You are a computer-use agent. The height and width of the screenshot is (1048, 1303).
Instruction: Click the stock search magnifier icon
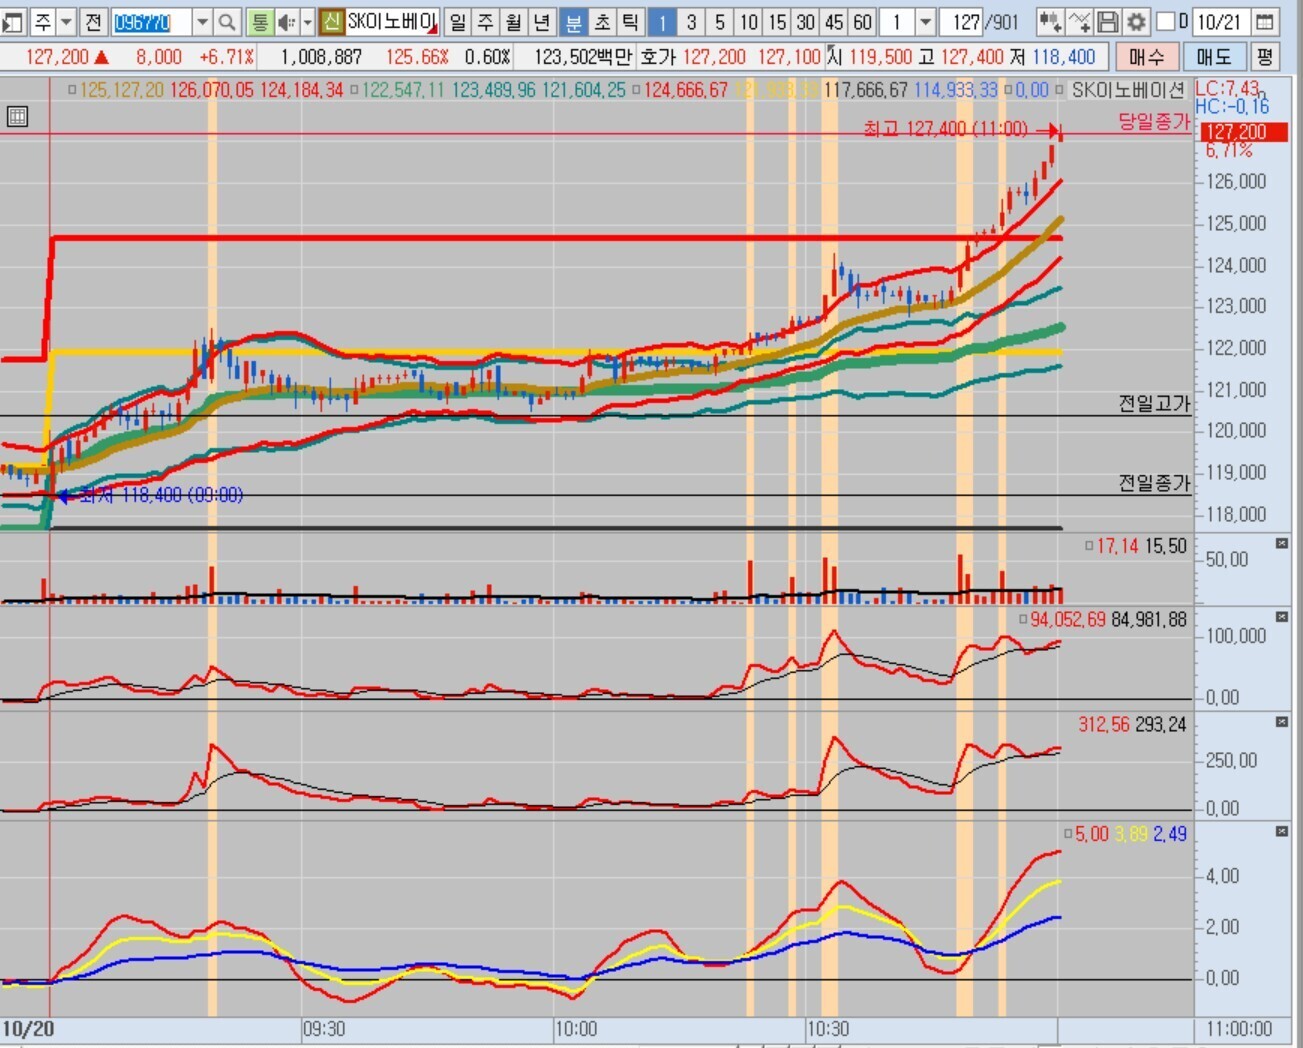[x=227, y=22]
